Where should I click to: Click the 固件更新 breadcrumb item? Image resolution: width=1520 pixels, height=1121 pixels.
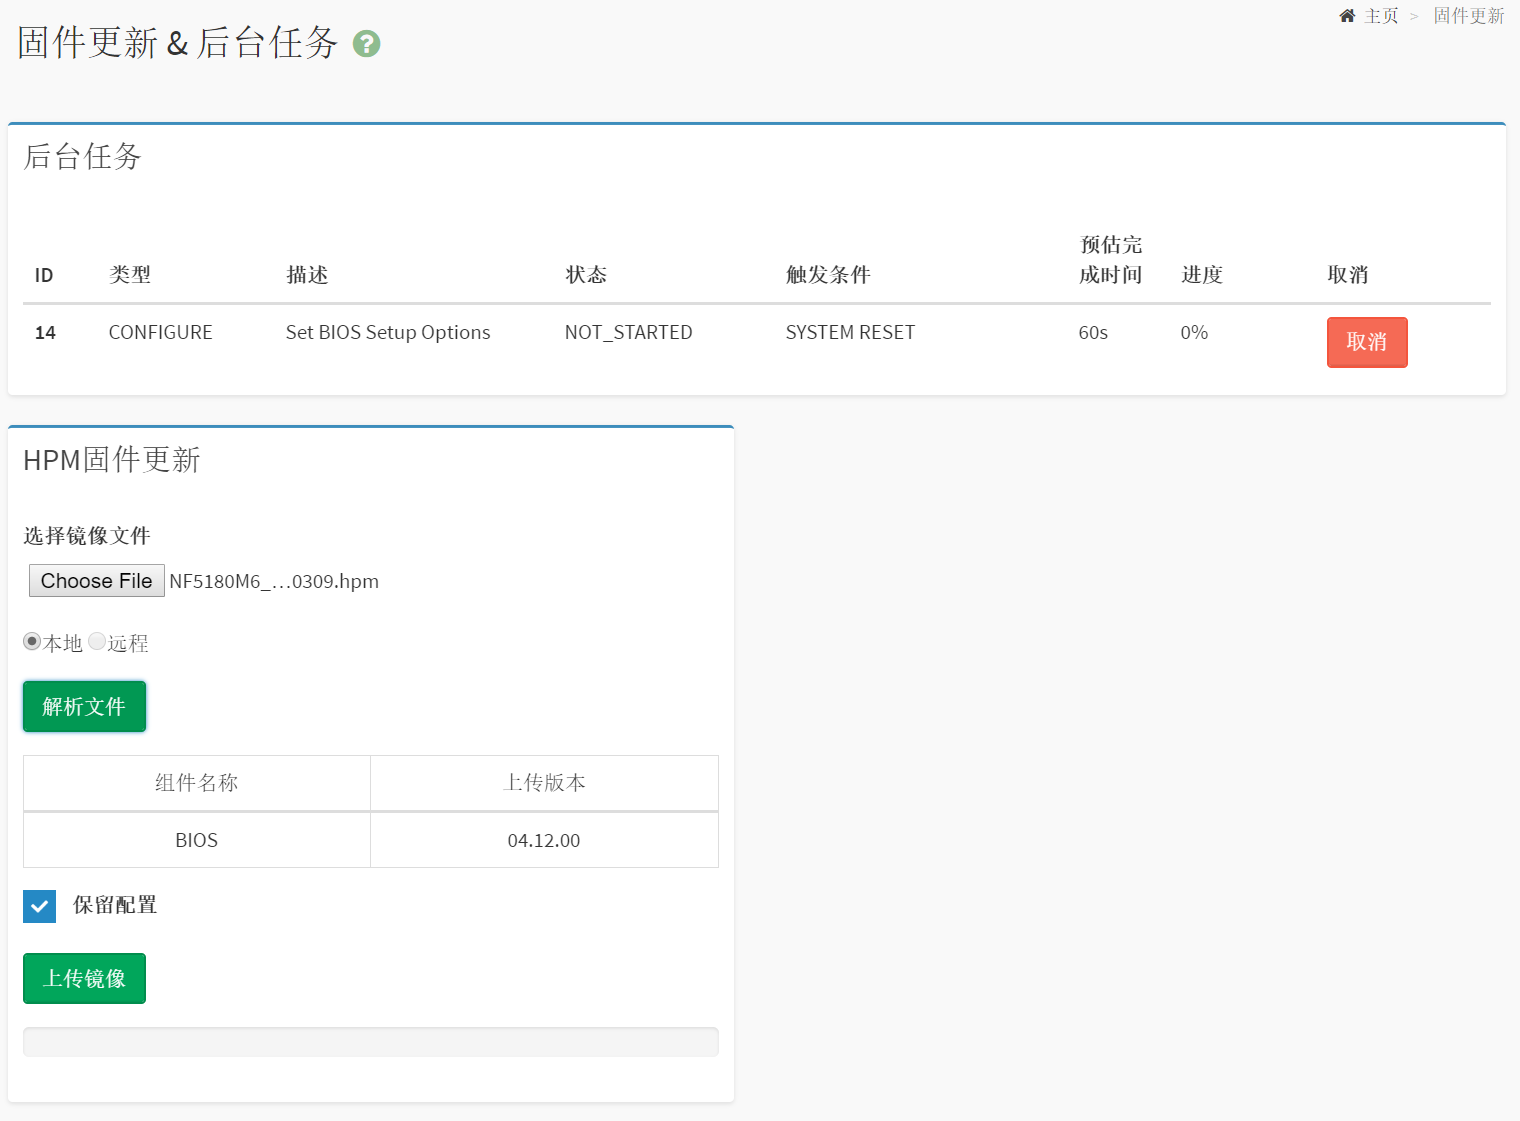(1468, 16)
